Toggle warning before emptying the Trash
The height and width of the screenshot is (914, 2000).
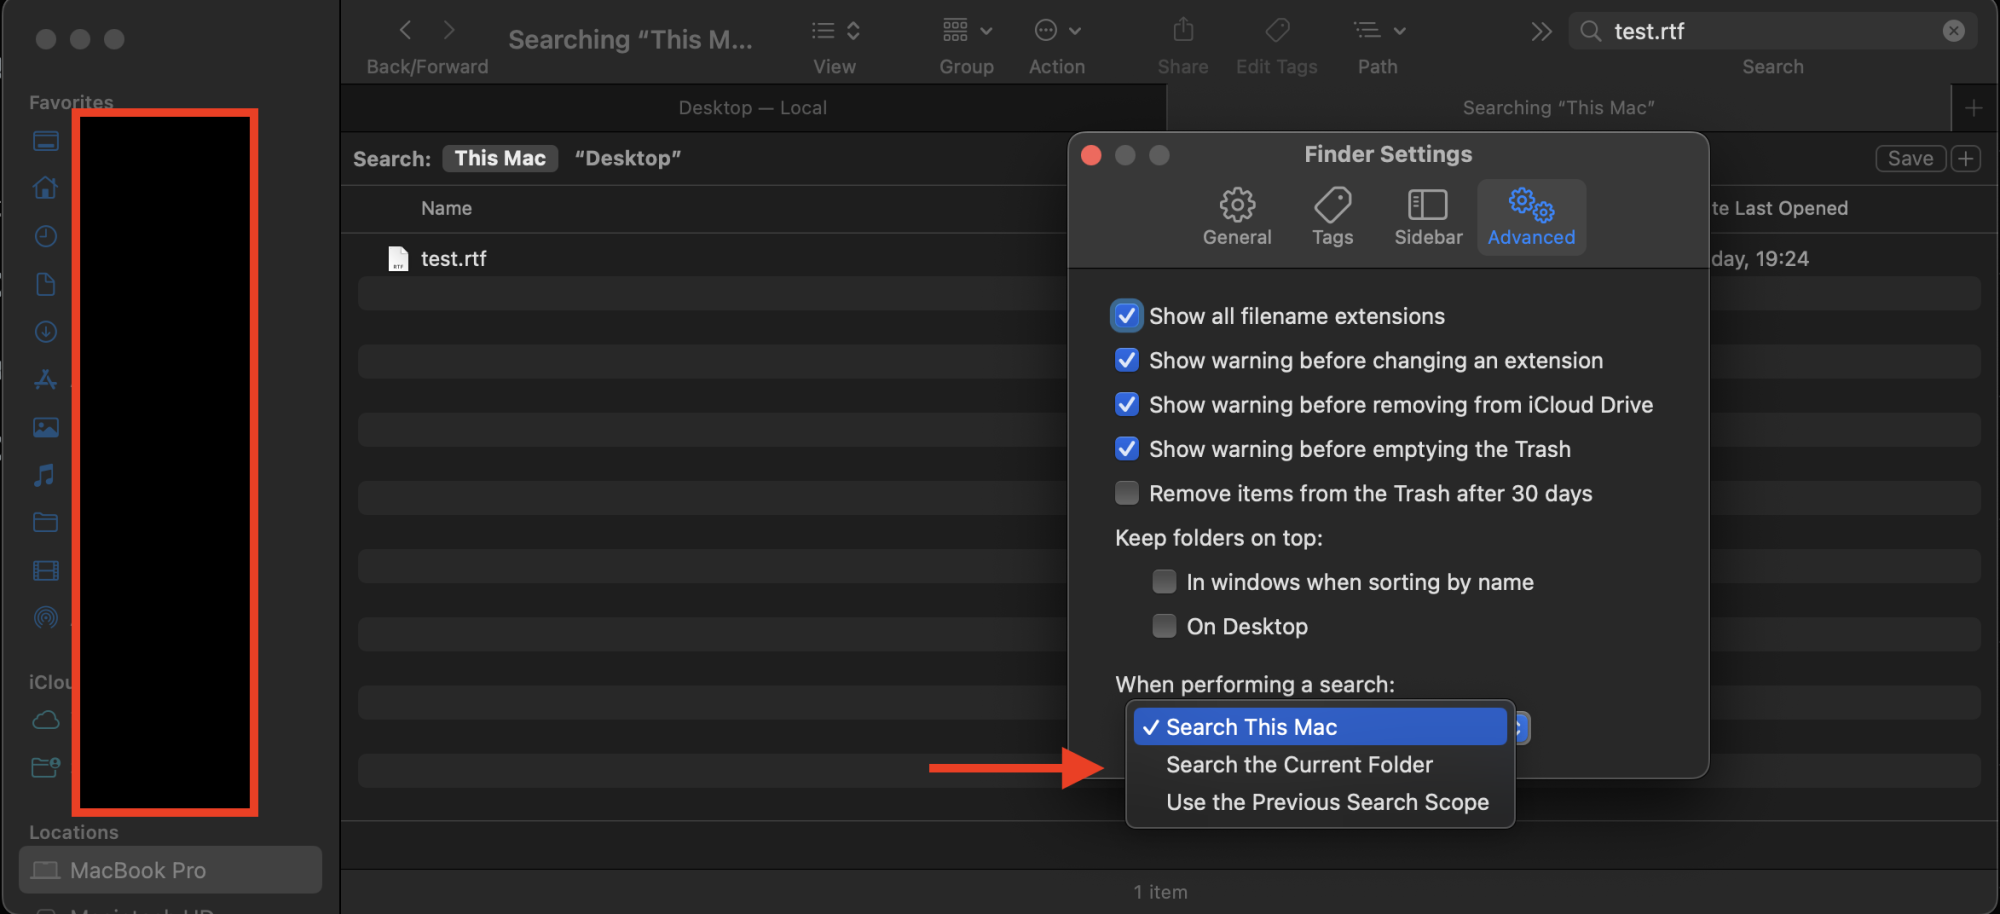(1127, 448)
